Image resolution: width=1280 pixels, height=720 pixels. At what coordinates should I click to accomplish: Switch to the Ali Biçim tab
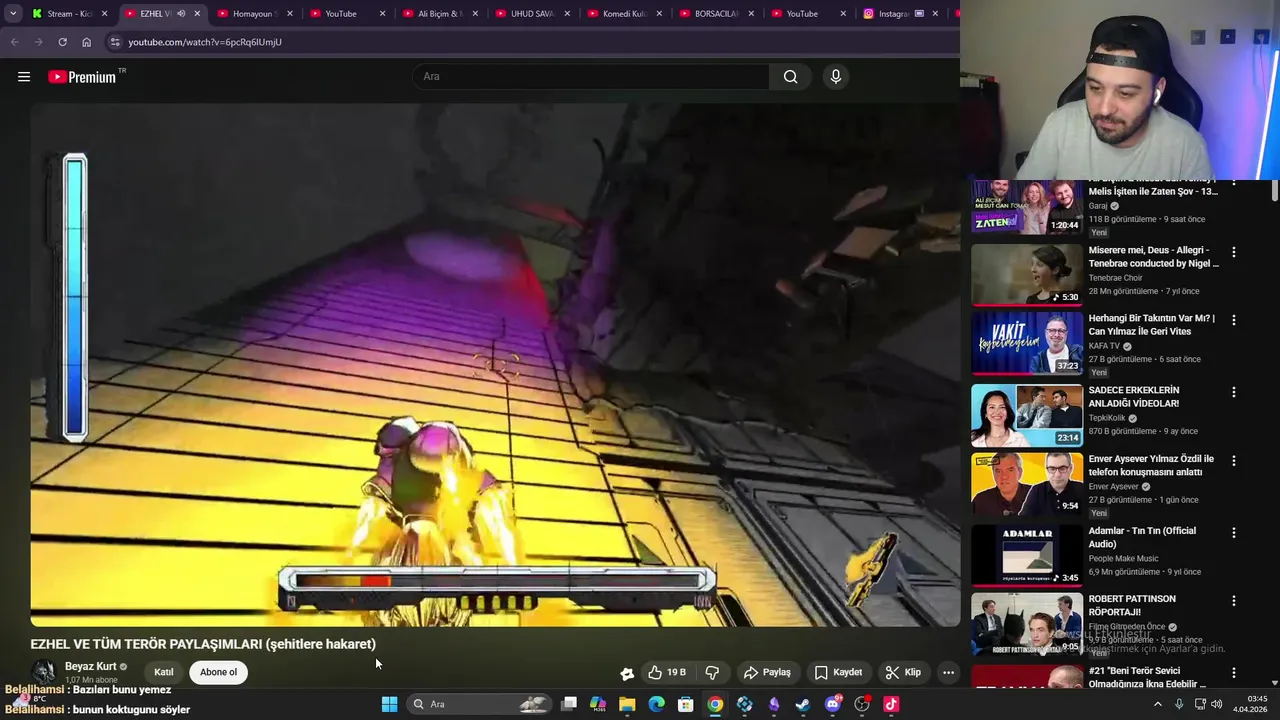click(440, 14)
